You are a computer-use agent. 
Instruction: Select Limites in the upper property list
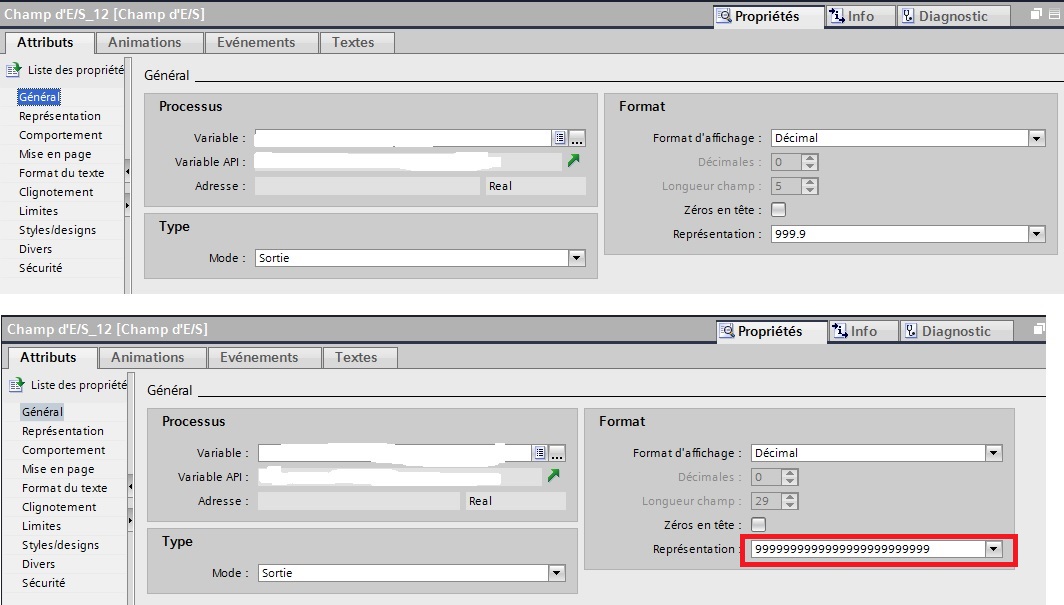pyautogui.click(x=39, y=211)
